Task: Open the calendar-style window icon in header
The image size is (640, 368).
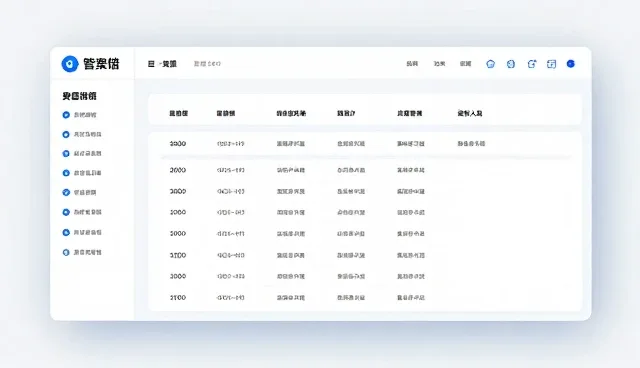Action: point(551,64)
